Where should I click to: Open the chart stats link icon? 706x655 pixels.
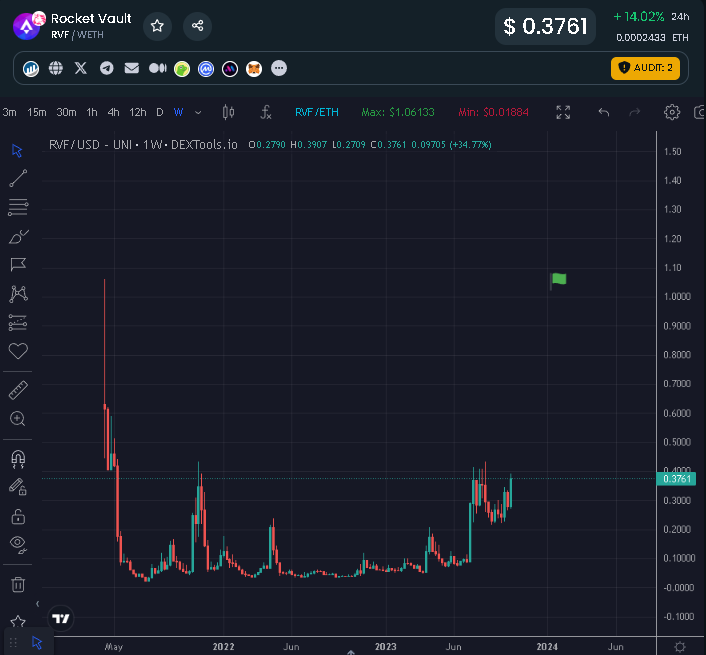31,68
